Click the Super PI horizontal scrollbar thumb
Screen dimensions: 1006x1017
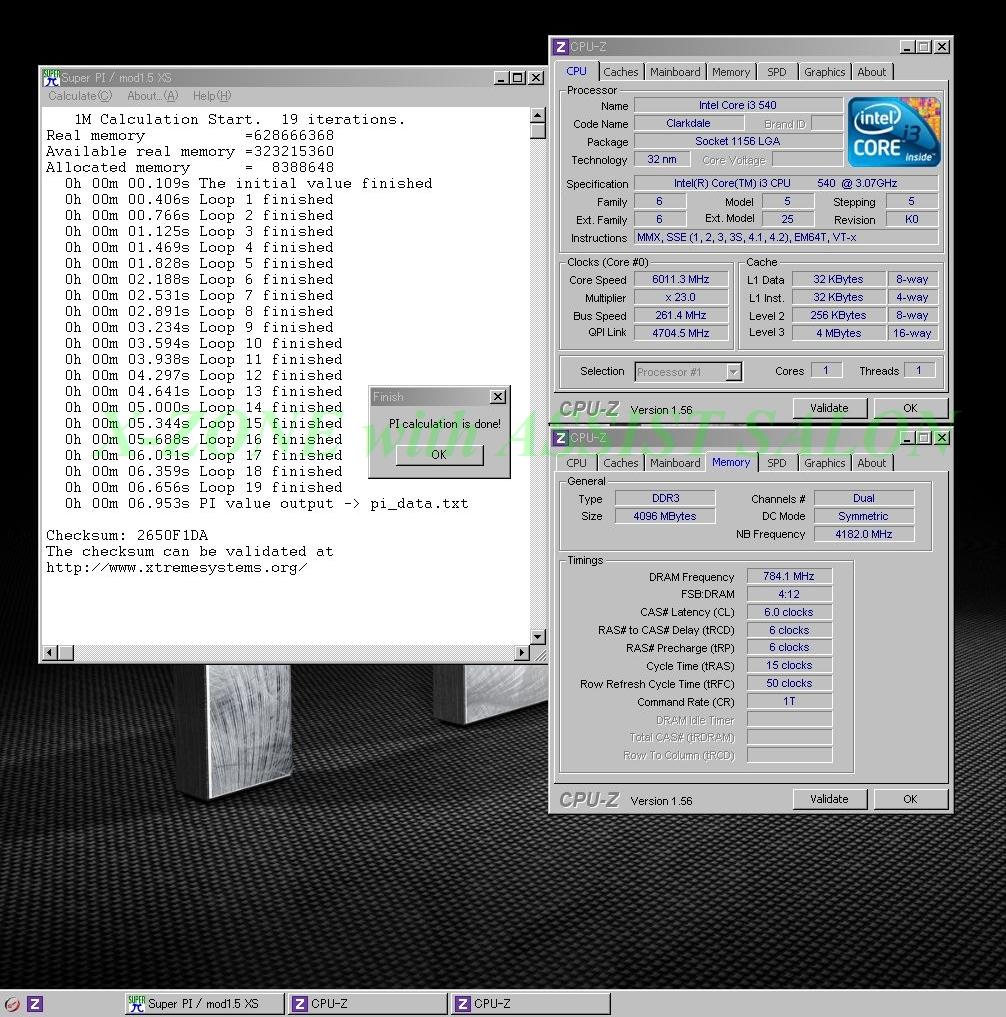[x=66, y=652]
